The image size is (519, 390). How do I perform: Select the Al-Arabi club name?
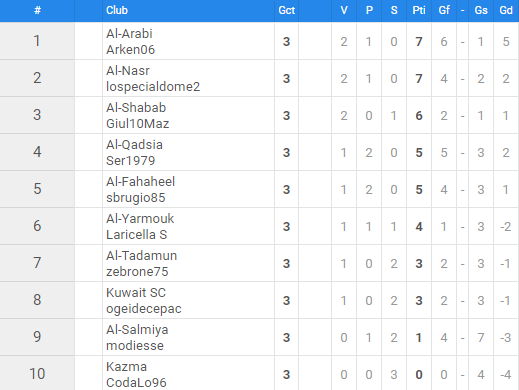point(129,34)
